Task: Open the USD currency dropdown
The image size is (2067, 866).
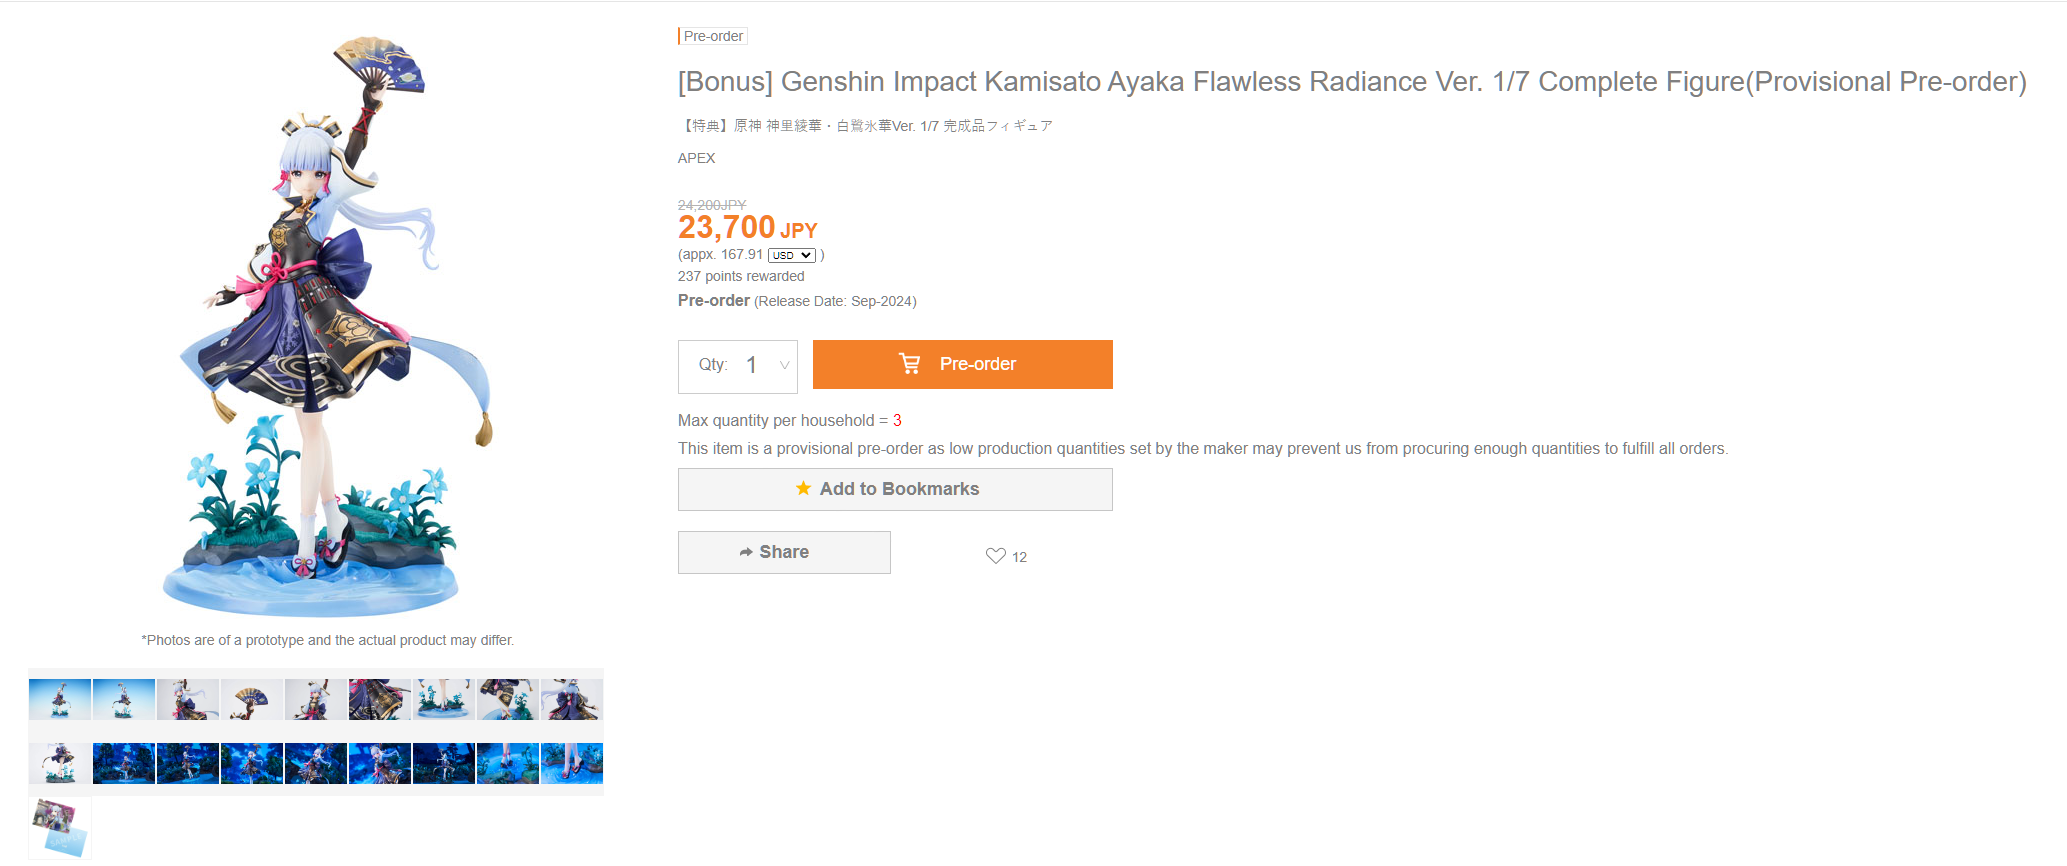Action: [792, 255]
